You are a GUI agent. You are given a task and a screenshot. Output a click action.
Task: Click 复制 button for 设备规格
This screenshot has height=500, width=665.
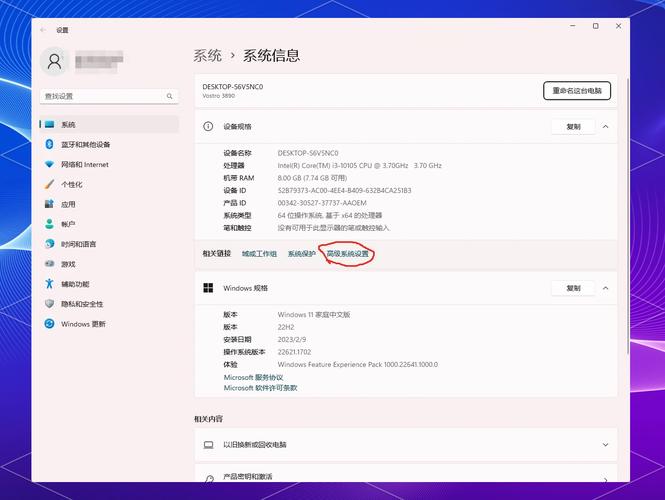coord(573,126)
